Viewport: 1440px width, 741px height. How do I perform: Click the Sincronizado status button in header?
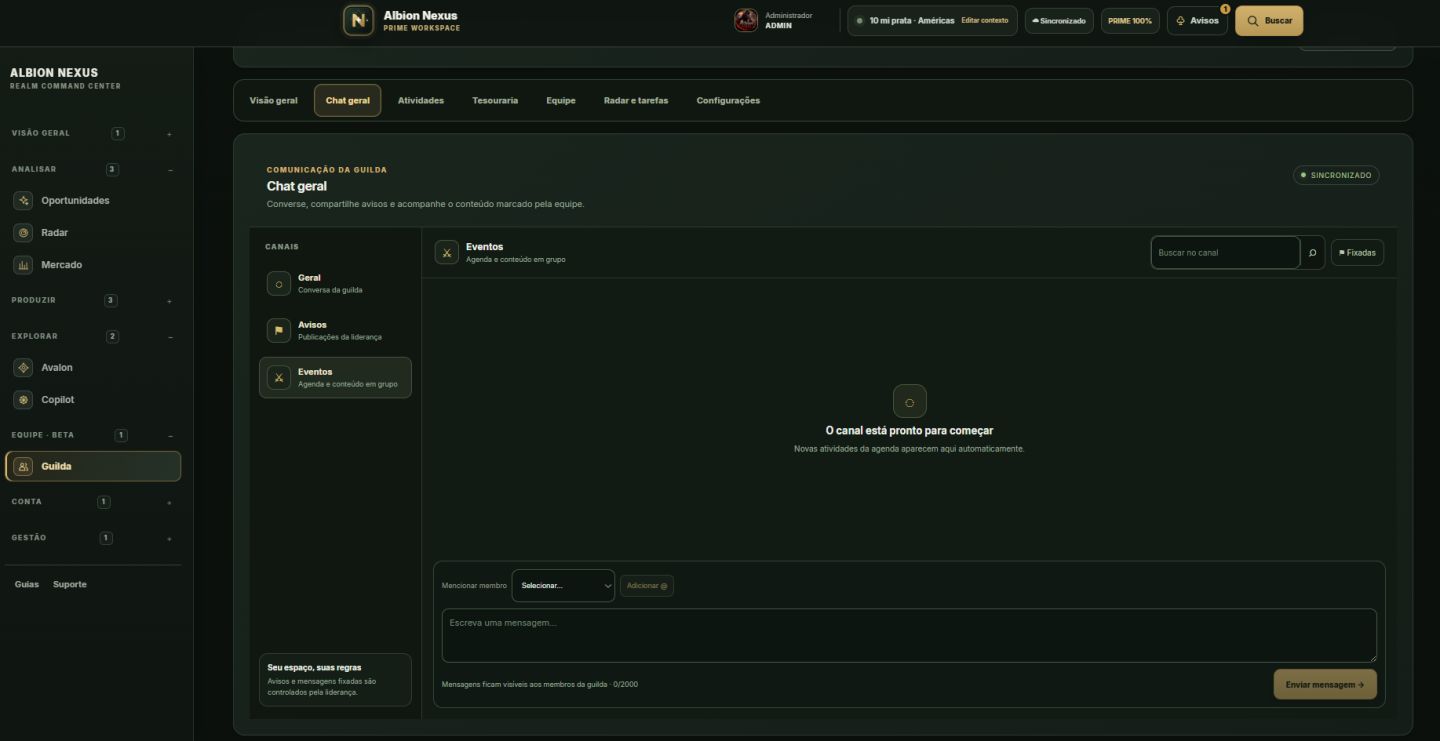(1059, 21)
